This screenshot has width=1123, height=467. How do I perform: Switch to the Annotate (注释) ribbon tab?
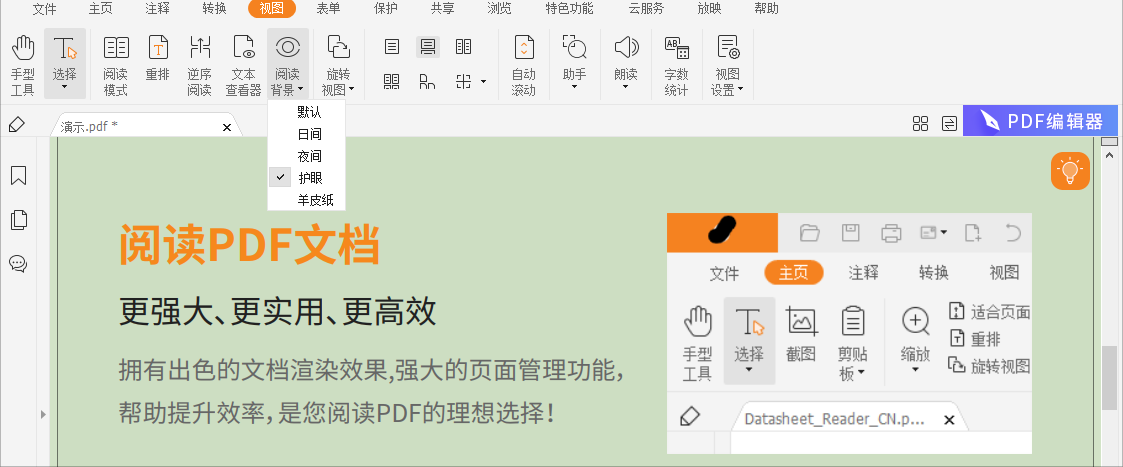[157, 9]
